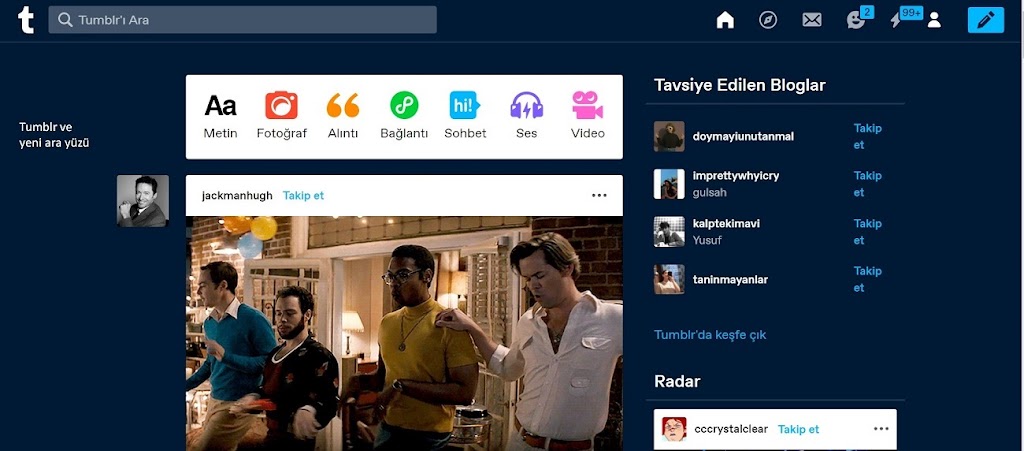Image resolution: width=1024 pixels, height=451 pixels.
Task: Open the Explore compass icon
Action: click(x=768, y=20)
